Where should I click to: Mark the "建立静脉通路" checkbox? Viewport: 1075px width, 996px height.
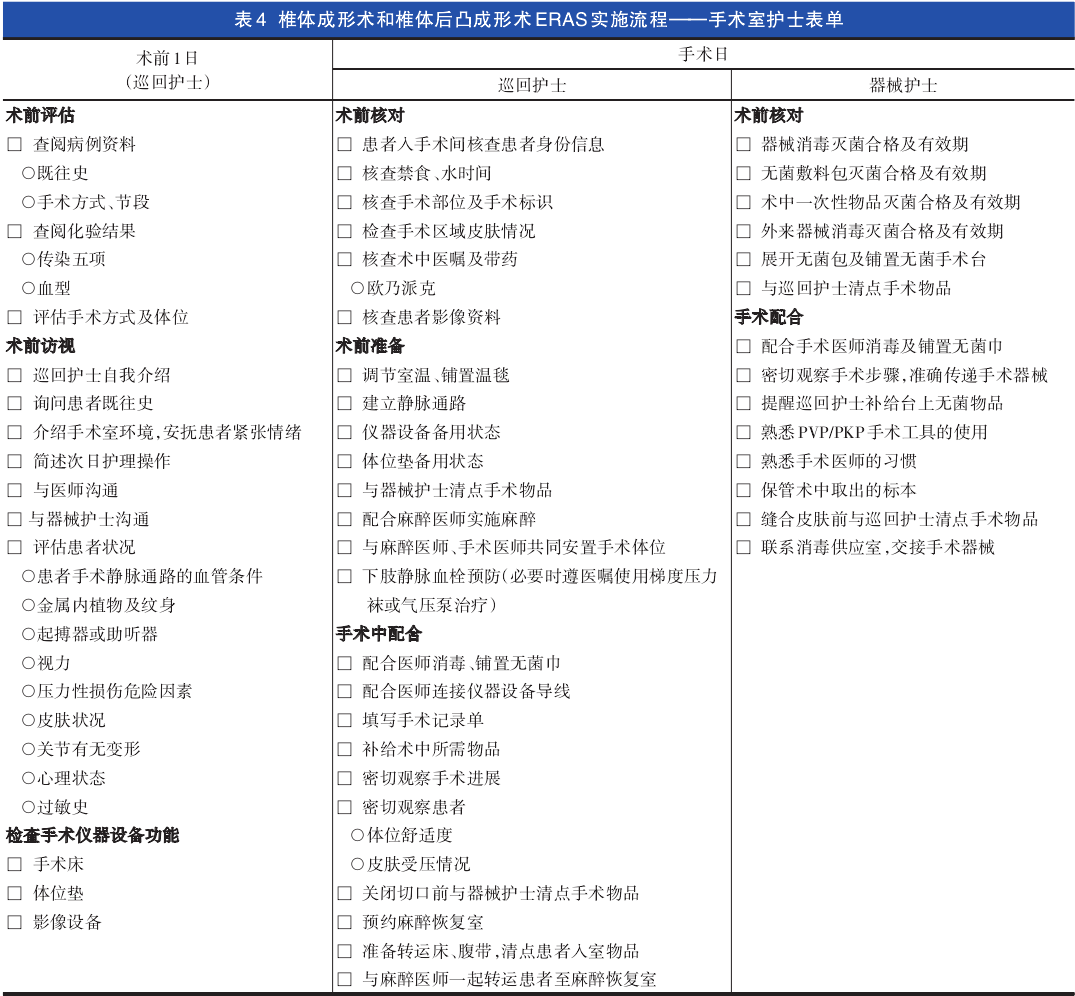[x=344, y=404]
